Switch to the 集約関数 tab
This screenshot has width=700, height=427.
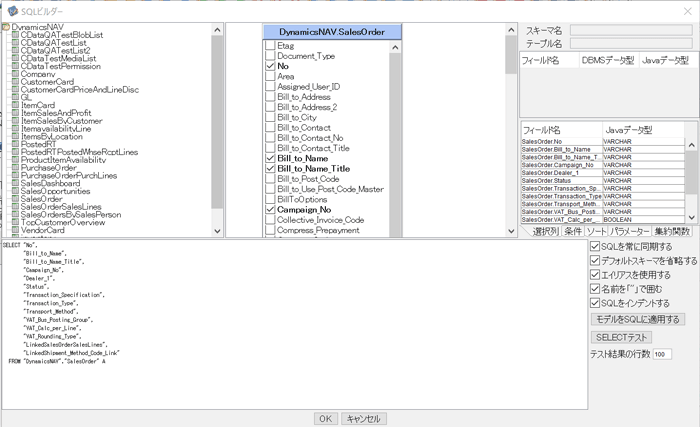click(x=672, y=231)
